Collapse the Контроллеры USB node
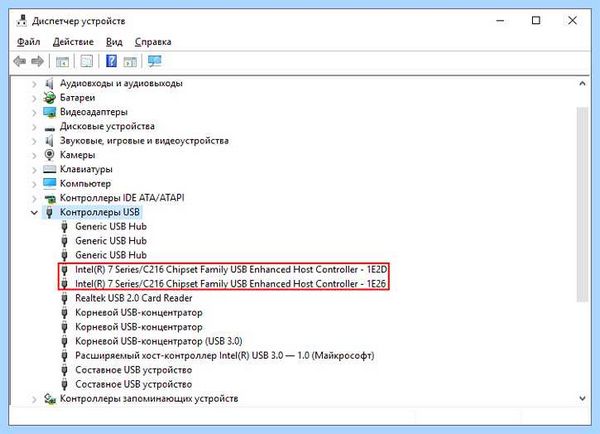The height and width of the screenshot is (434, 600). click(x=34, y=212)
